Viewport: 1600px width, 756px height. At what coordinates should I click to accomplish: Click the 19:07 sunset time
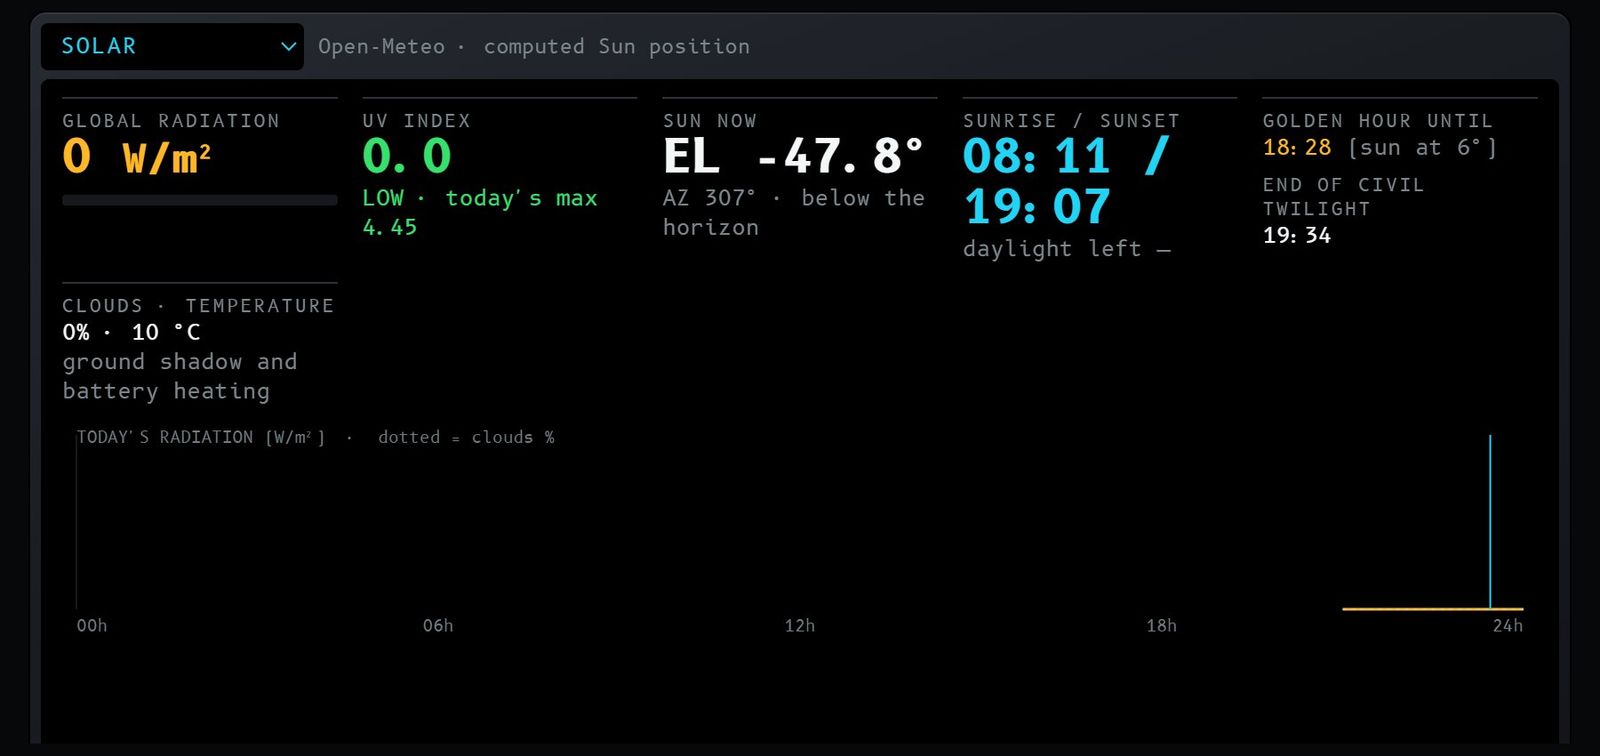click(x=1037, y=207)
